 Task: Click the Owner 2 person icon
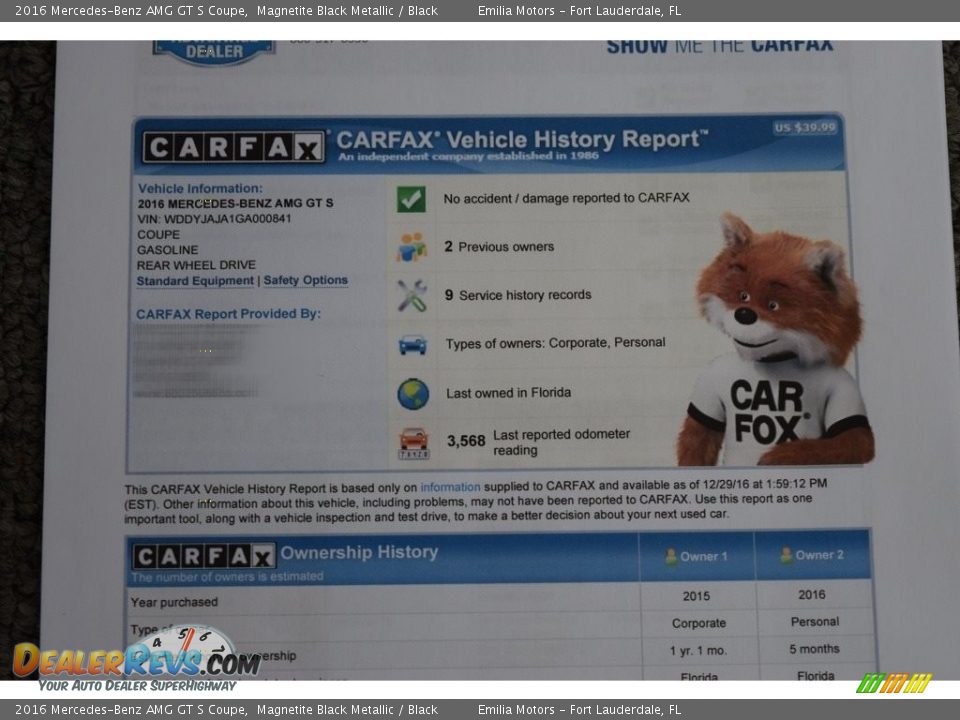coord(786,555)
